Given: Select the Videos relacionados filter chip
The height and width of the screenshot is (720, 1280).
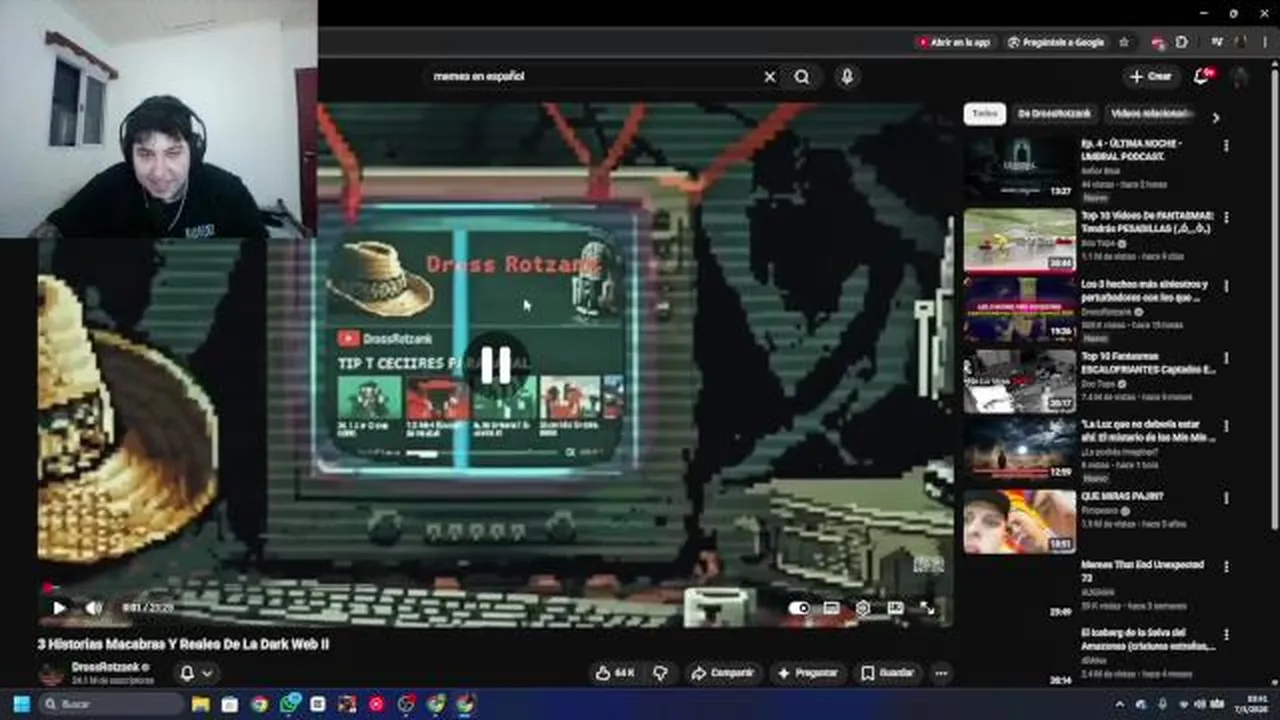Looking at the screenshot, I should [x=1151, y=114].
